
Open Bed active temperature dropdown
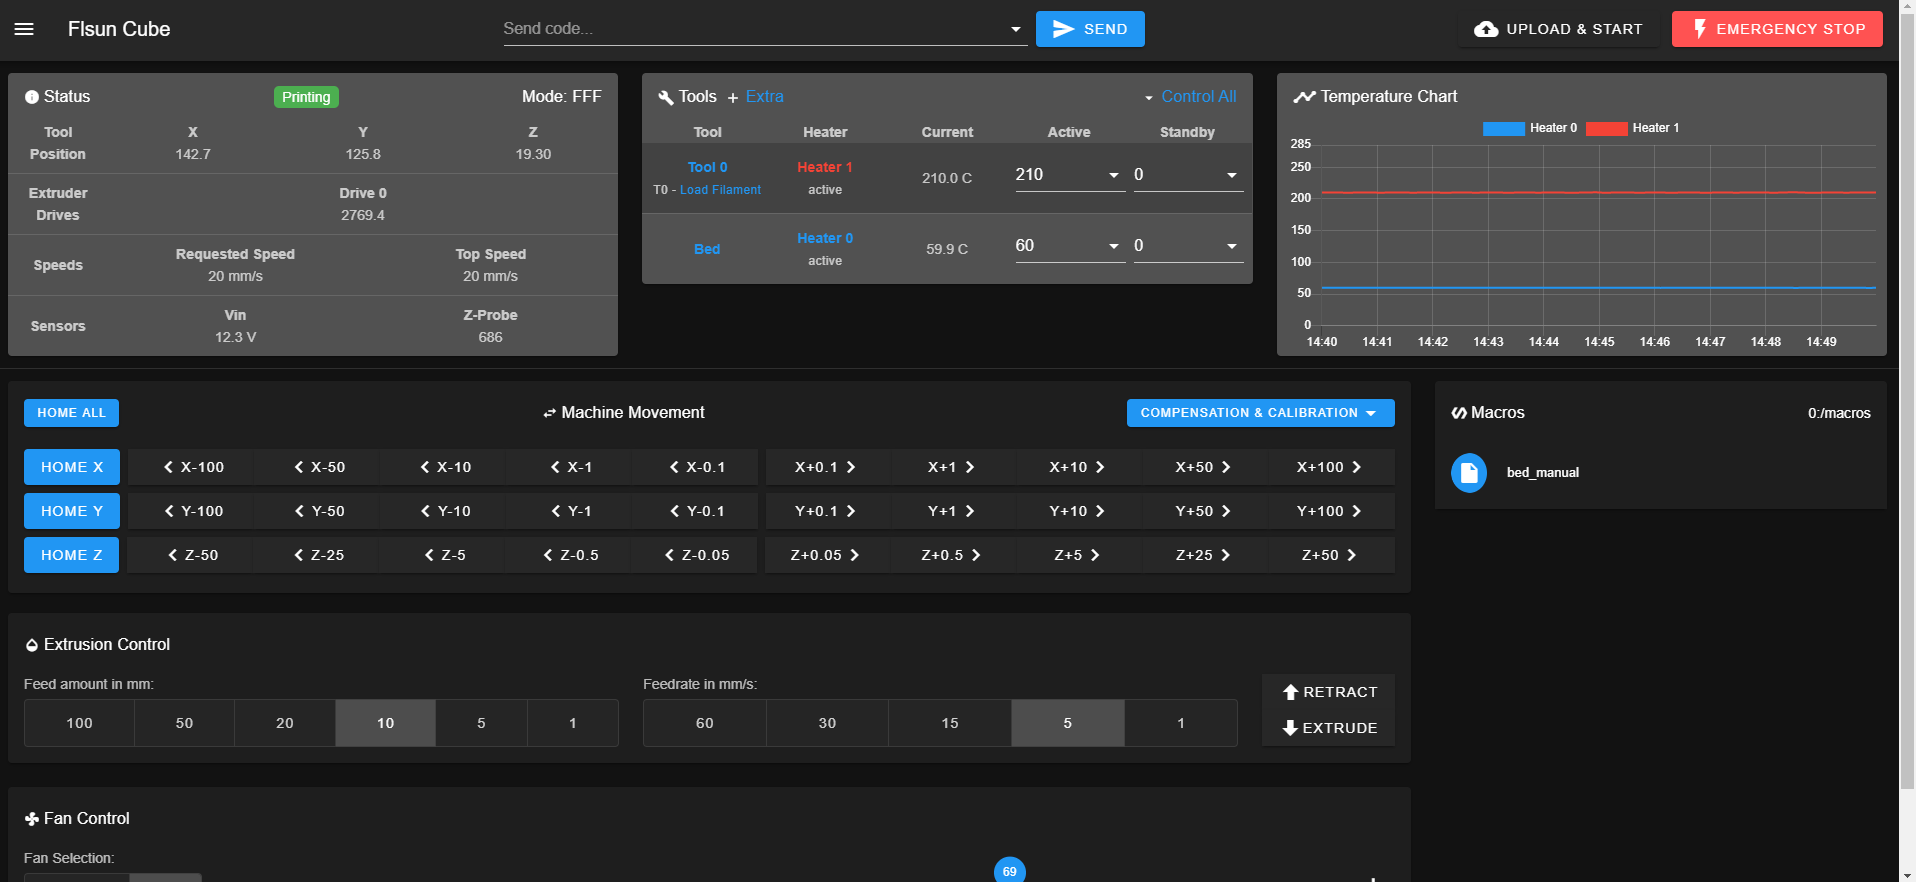point(1114,246)
